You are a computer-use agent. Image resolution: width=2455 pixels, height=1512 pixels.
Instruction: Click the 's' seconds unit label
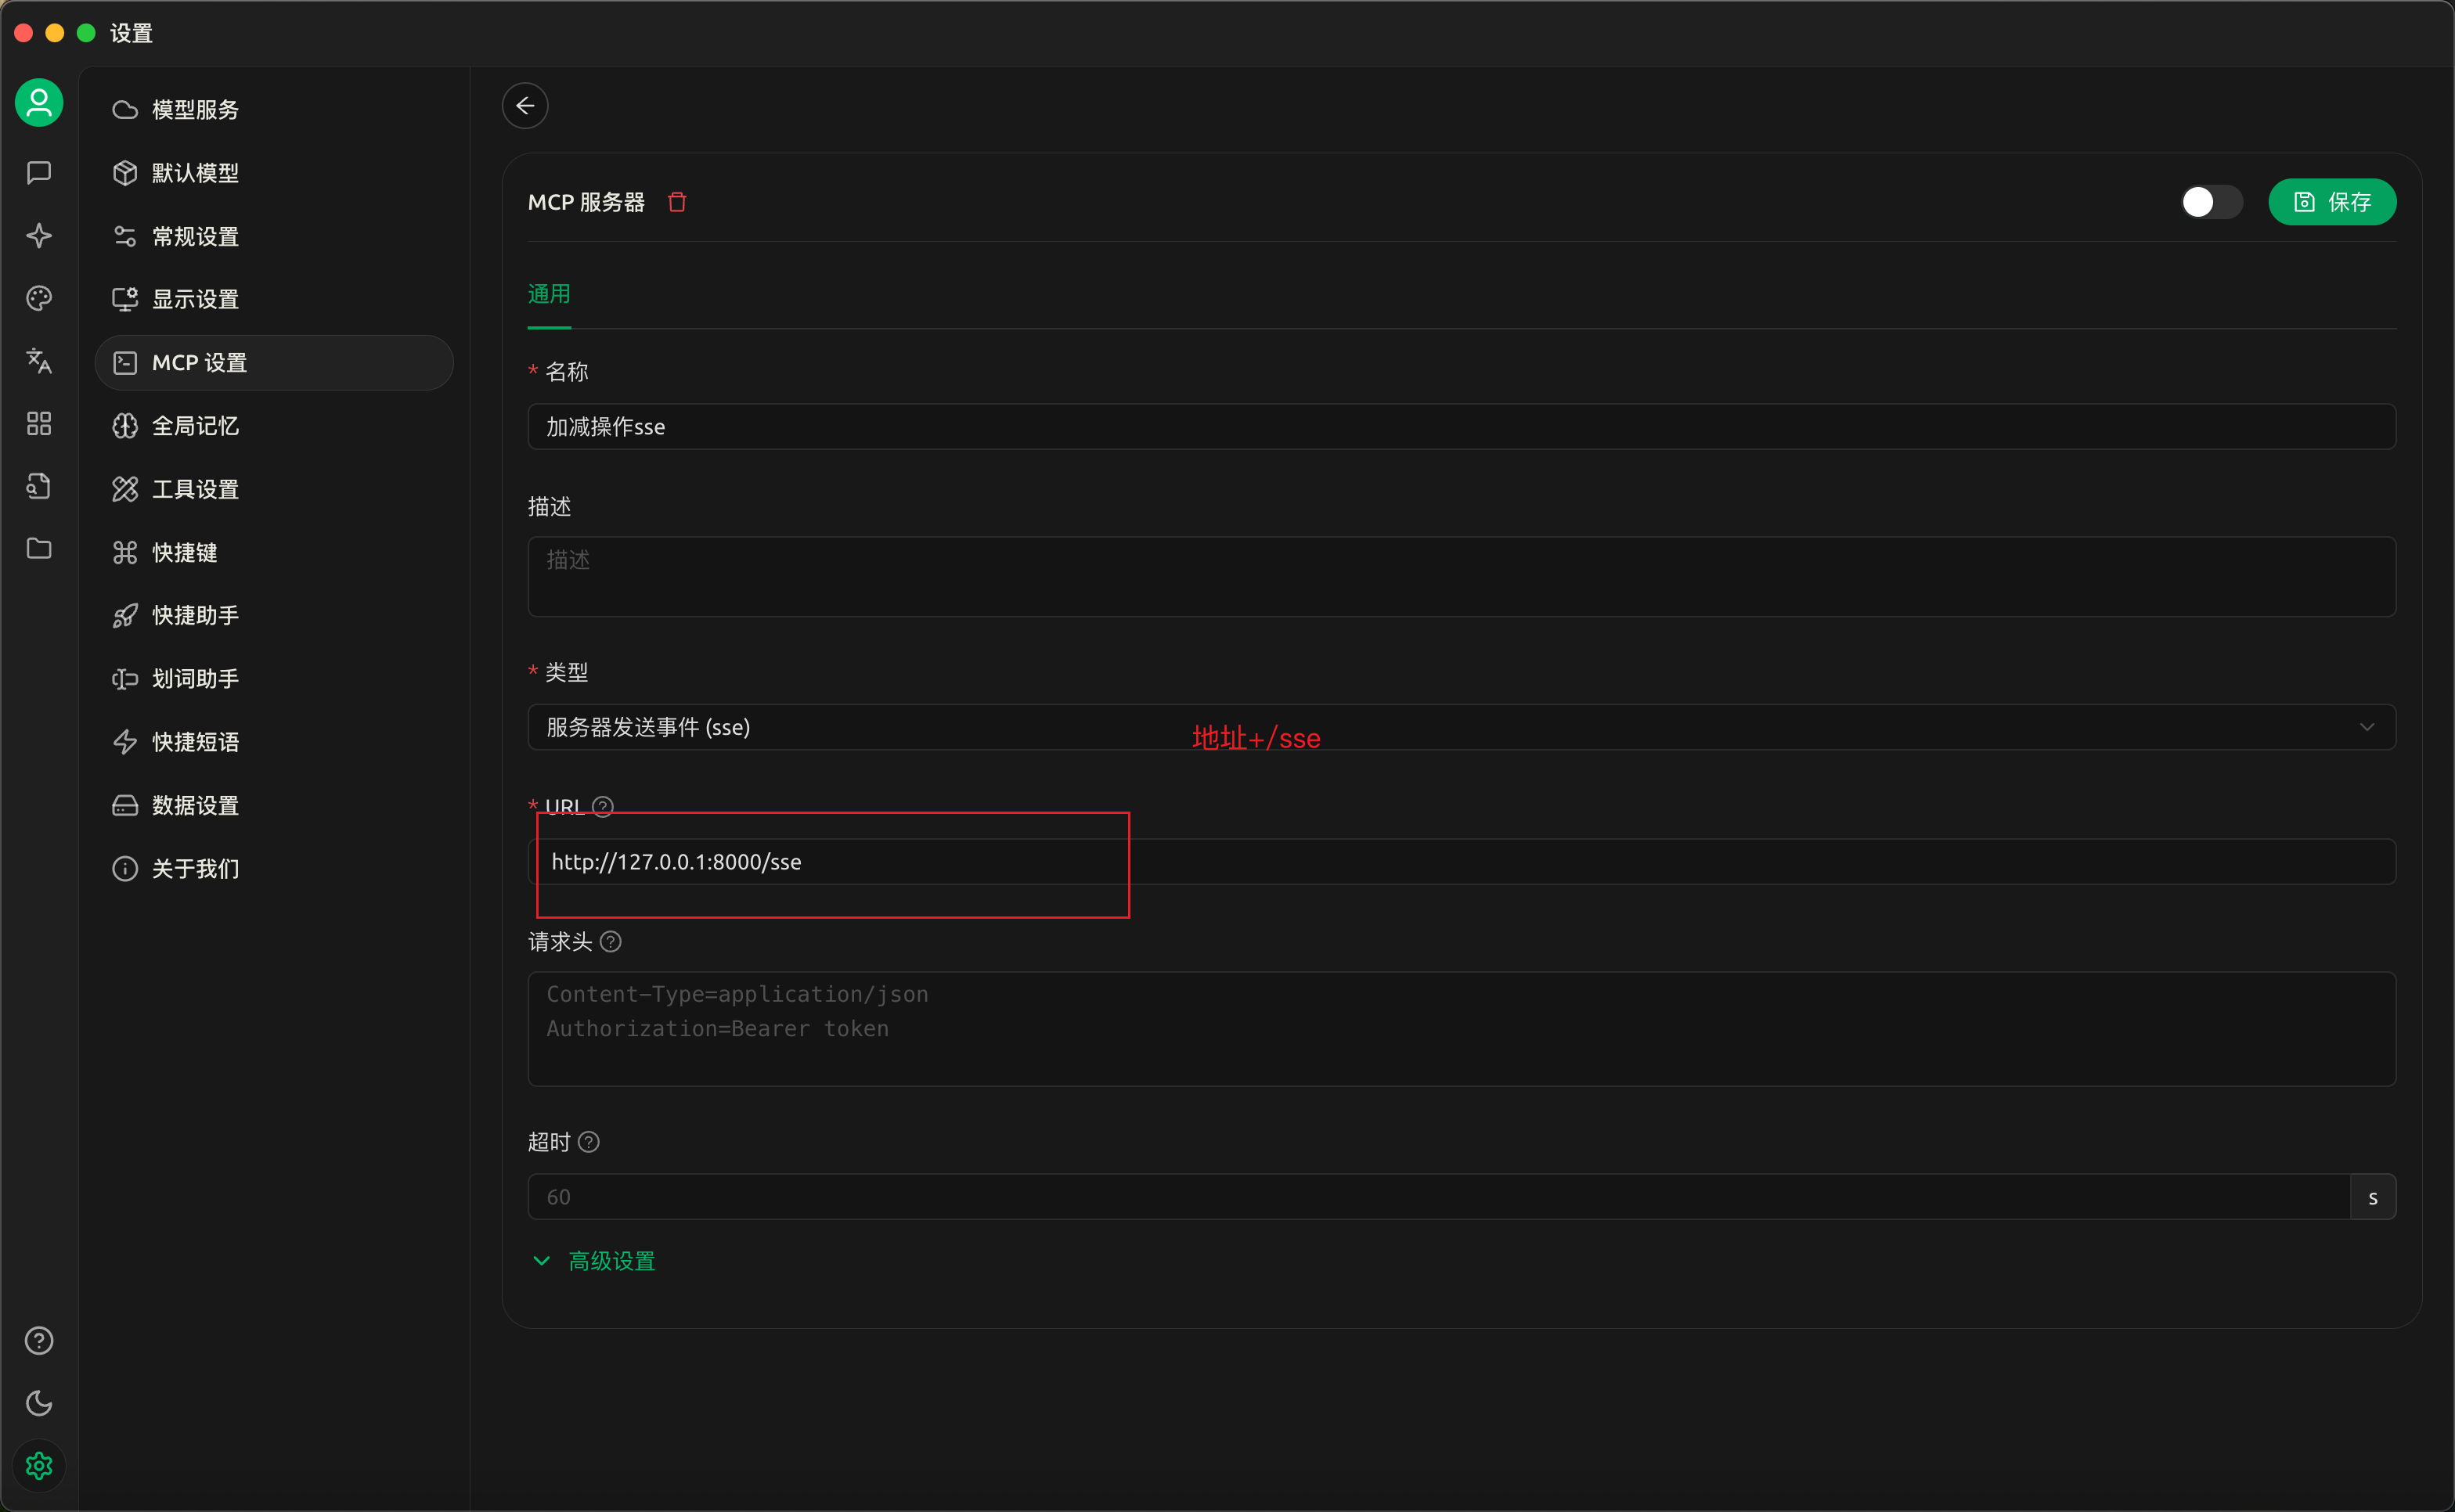click(2373, 1197)
